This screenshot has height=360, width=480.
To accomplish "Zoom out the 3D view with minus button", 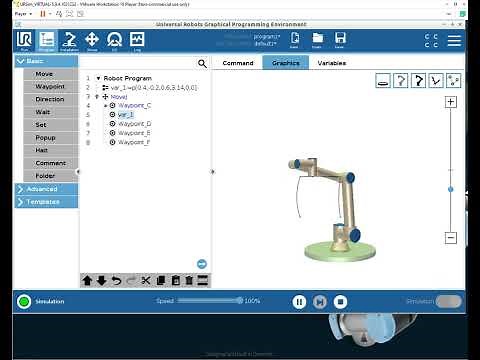I will click(451, 238).
